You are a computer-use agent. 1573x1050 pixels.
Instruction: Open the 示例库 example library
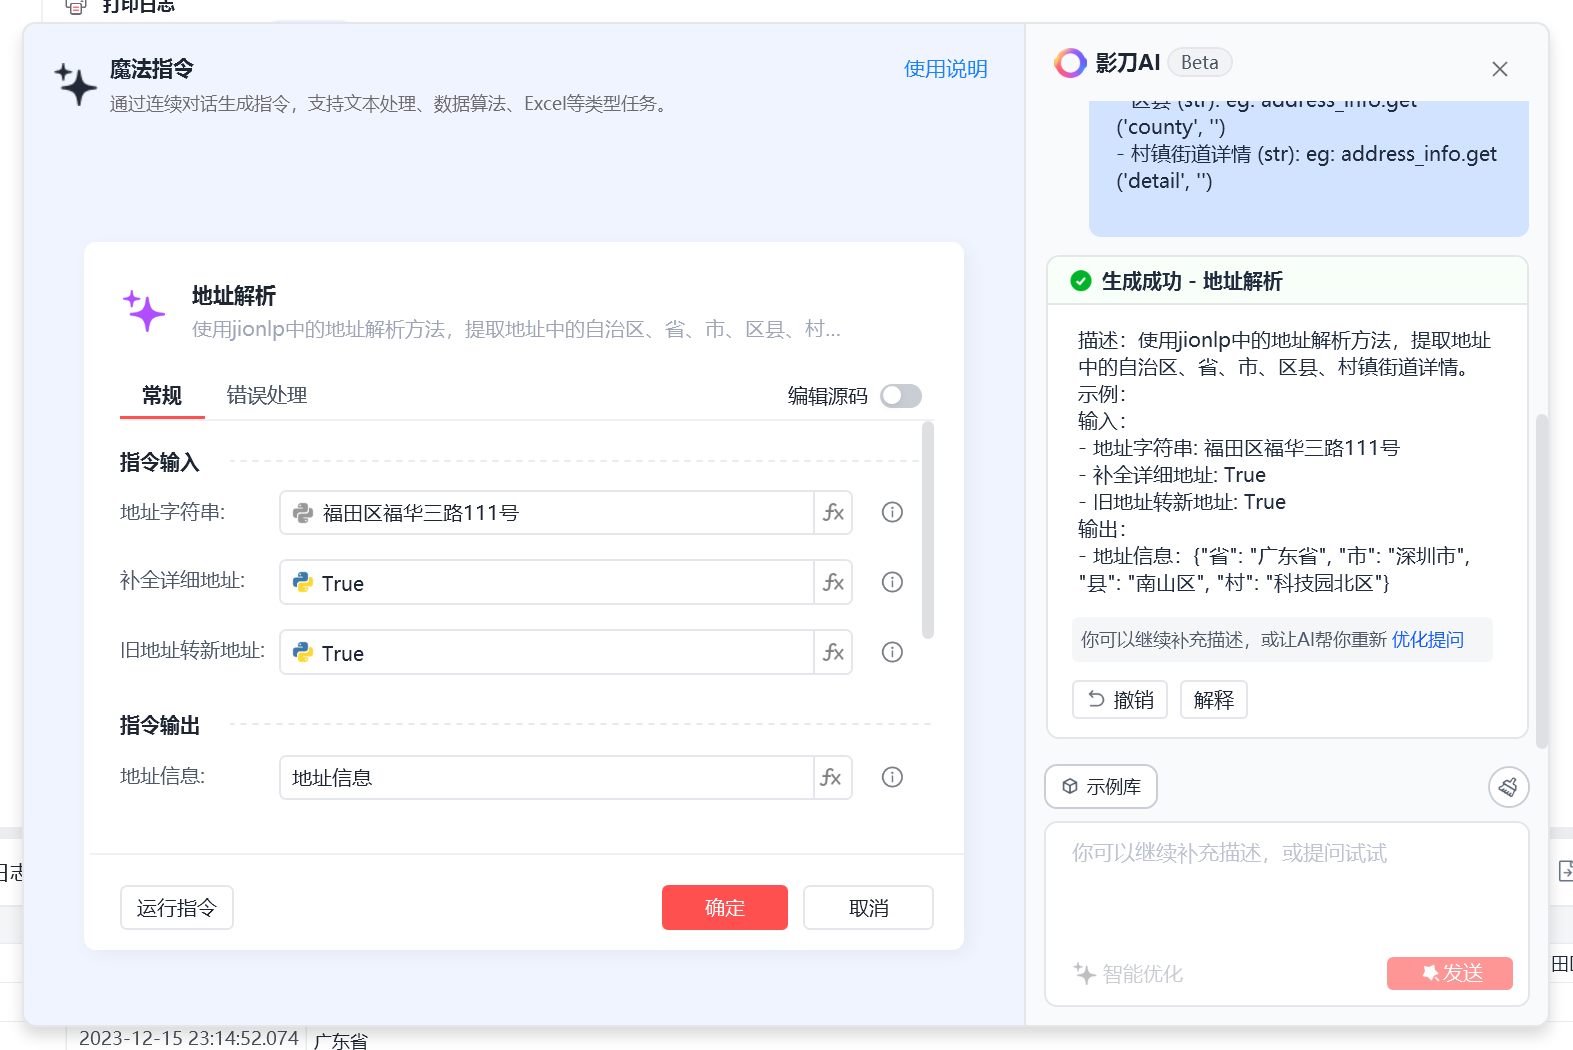coord(1101,787)
